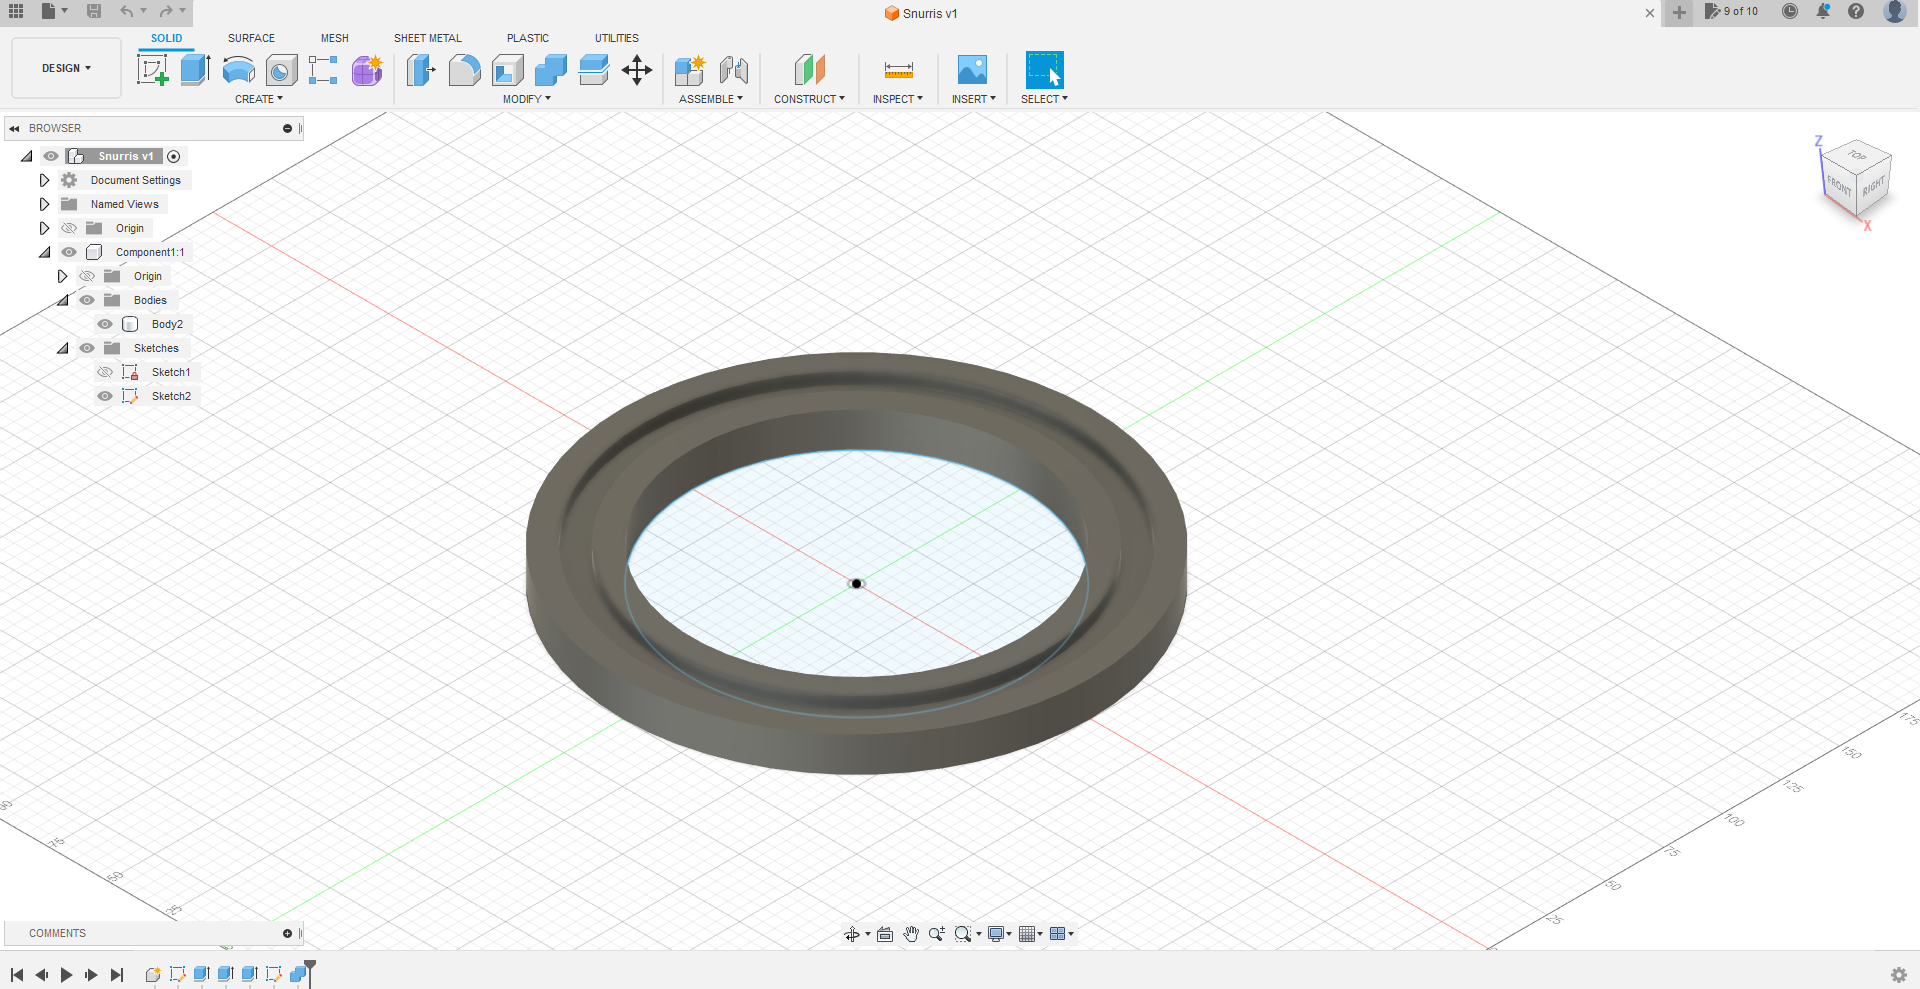Select the Measure ruler tool
The height and width of the screenshot is (989, 1920).
coord(898,70)
